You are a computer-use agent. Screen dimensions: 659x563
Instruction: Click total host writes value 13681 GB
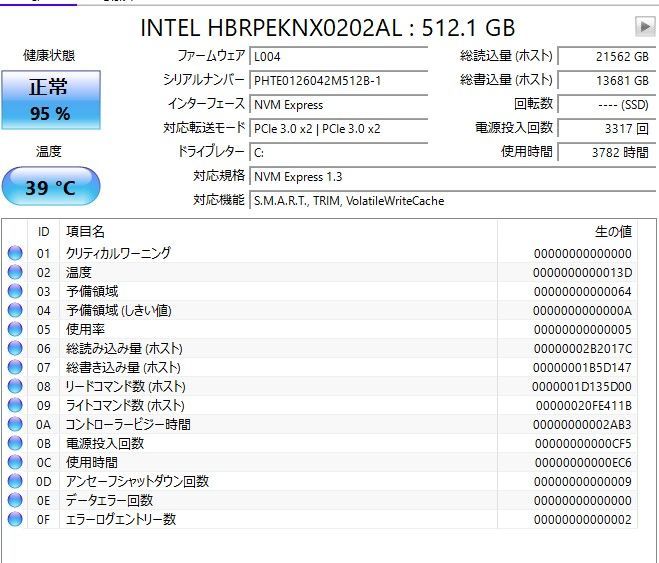click(x=606, y=80)
